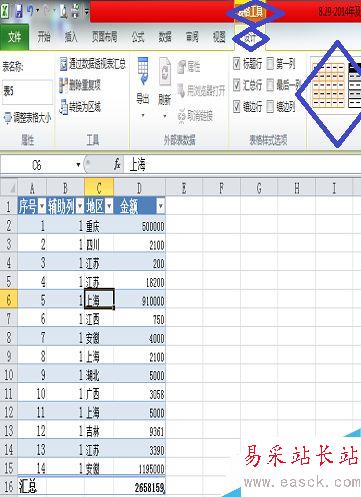The height and width of the screenshot is (497, 361).
Task: Enable the 最后一列 last column checkbox
Action: pos(270,85)
